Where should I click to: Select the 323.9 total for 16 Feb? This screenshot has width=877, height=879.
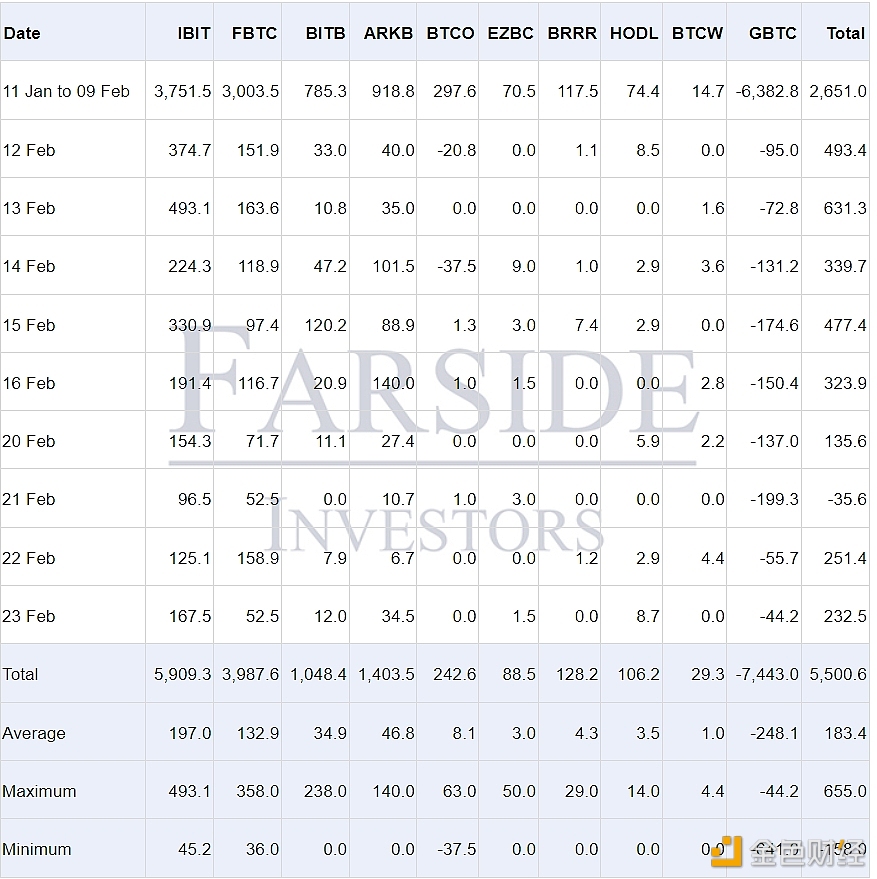(x=845, y=383)
